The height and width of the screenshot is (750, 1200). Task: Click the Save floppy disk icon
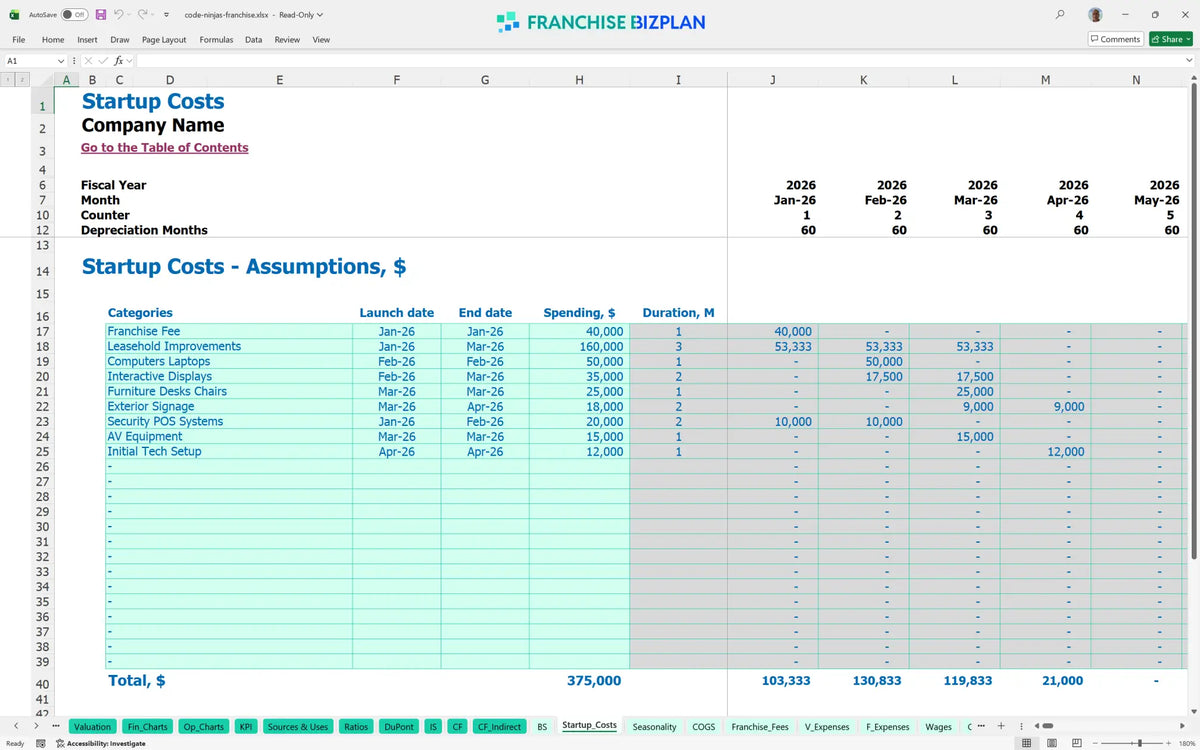(x=101, y=15)
